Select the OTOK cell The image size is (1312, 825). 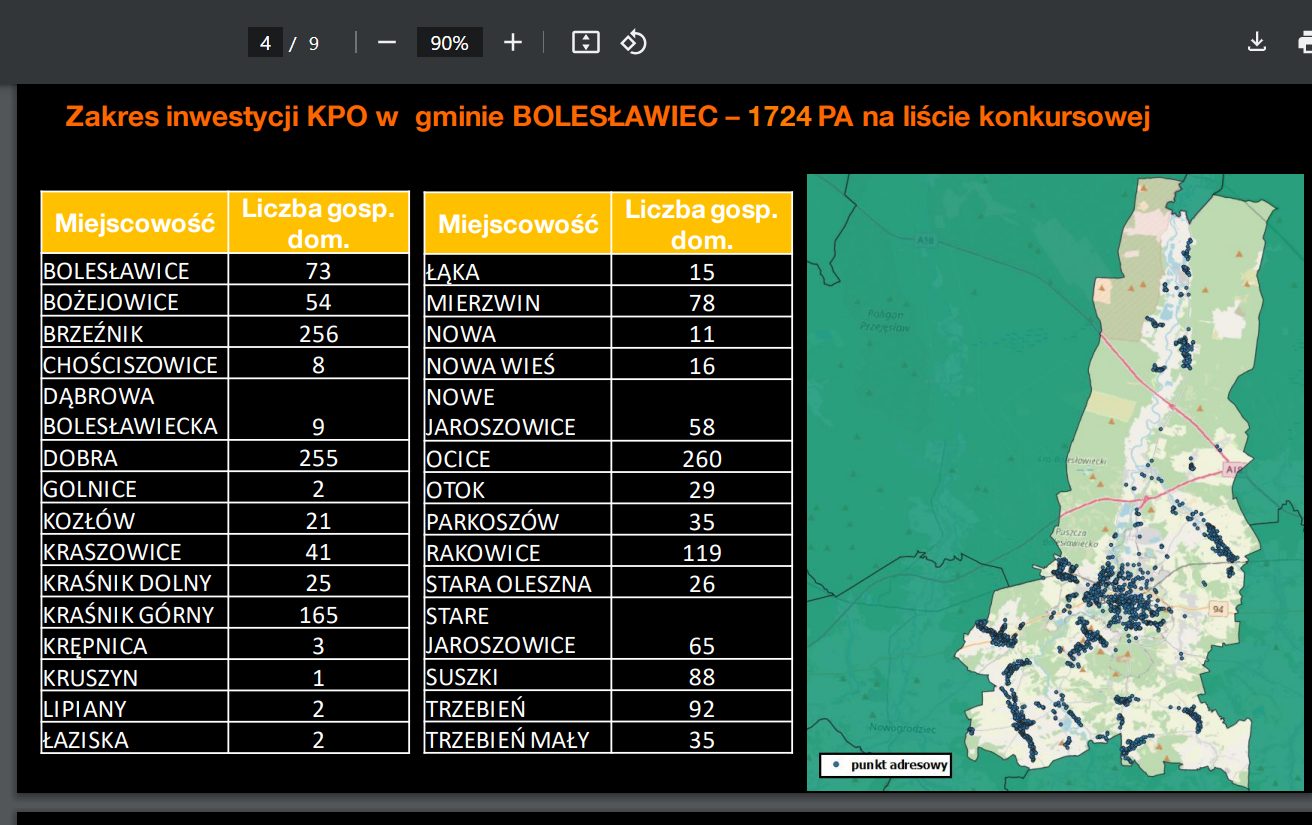517,489
